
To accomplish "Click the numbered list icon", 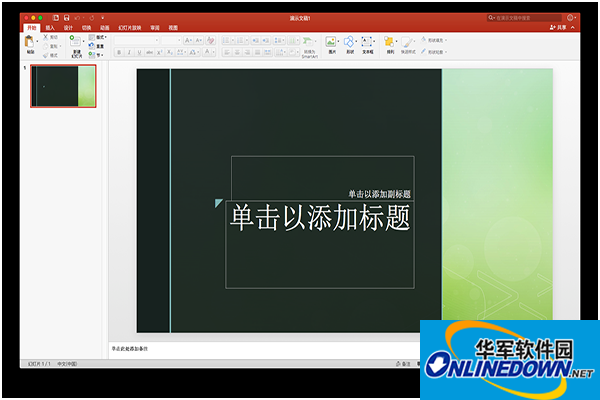I will [240, 40].
